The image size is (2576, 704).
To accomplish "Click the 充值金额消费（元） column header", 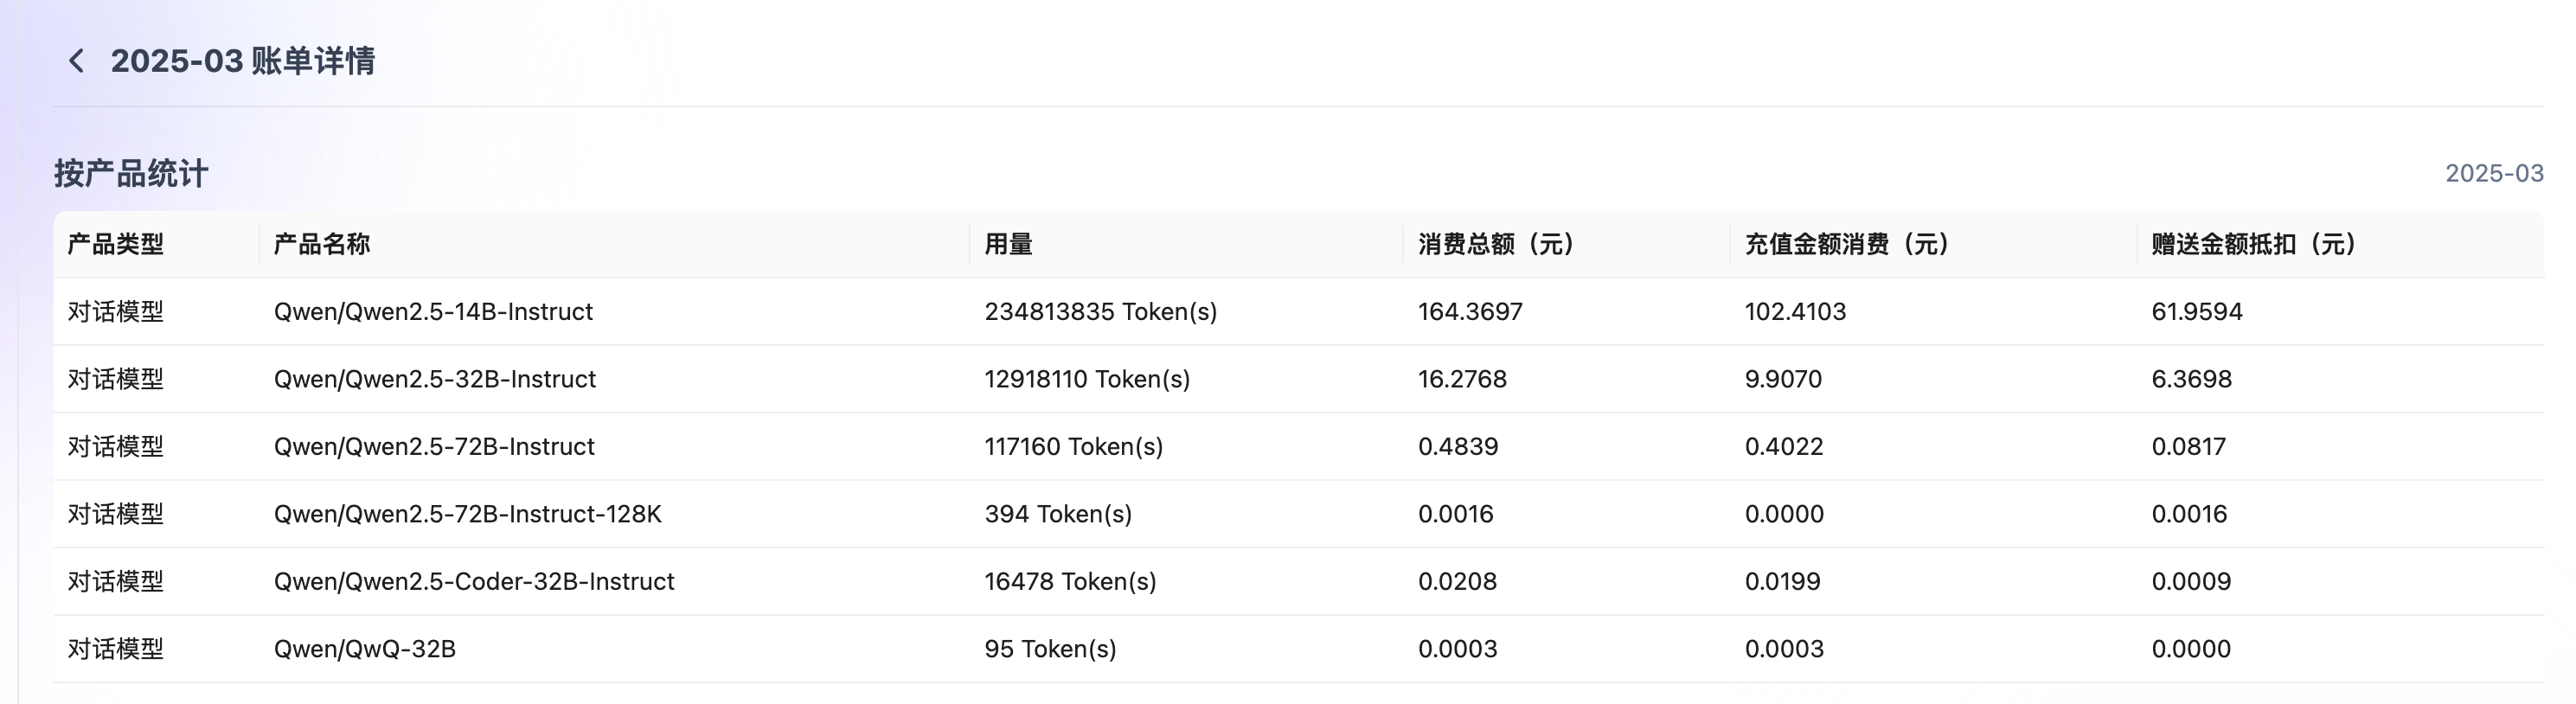I will [1846, 244].
